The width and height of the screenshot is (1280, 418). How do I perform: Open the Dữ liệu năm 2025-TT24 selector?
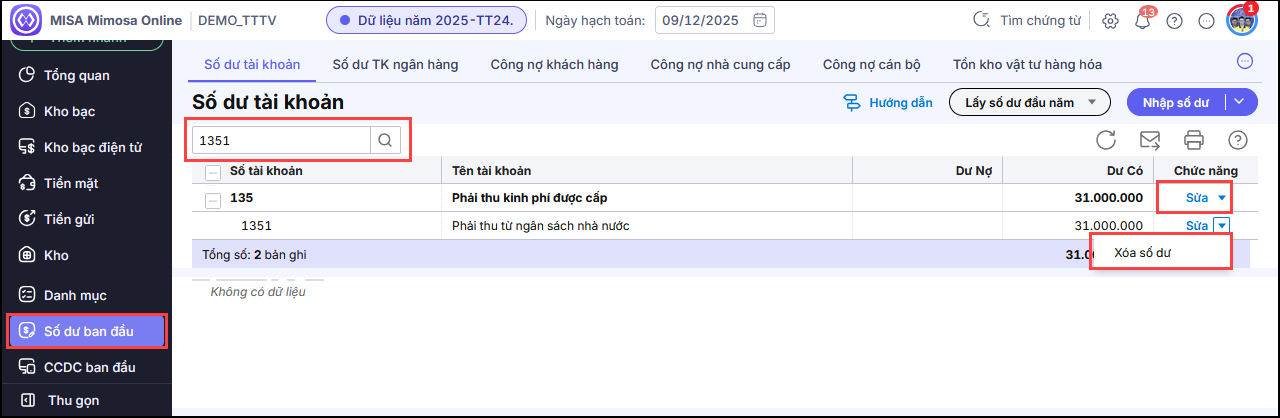pos(427,20)
